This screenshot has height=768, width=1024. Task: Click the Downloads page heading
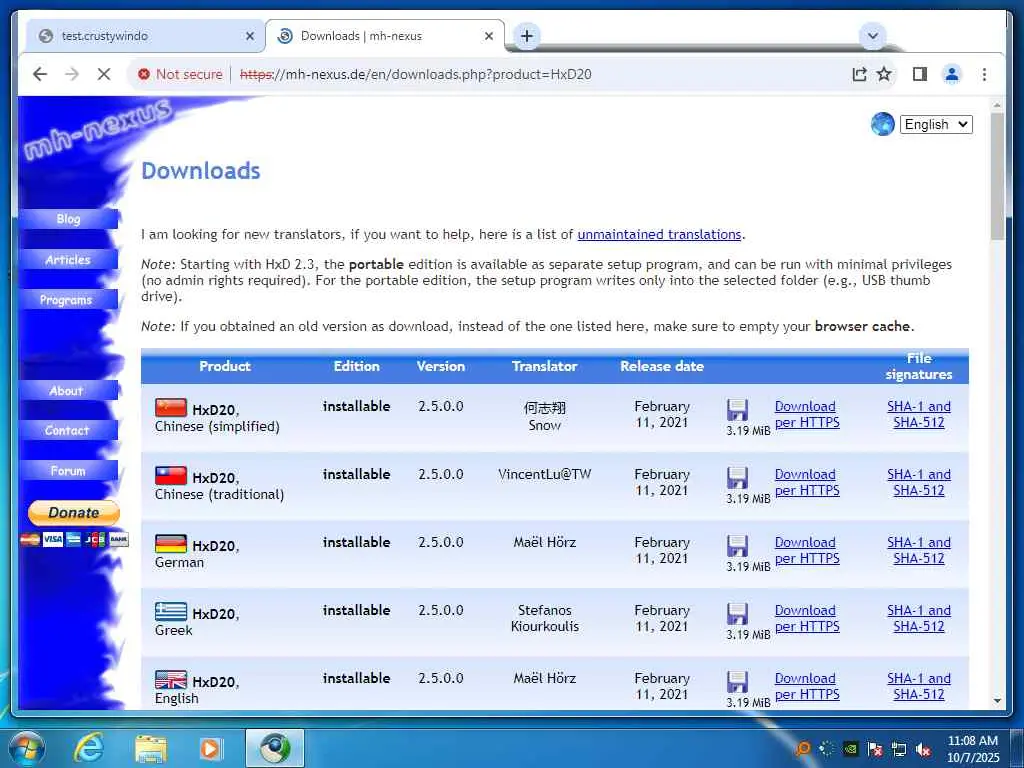click(200, 171)
